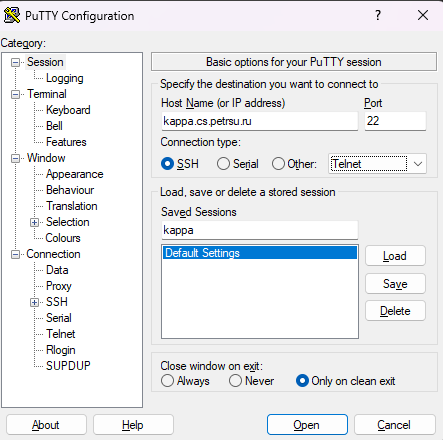The width and height of the screenshot is (443, 440).
Task: Select Default Settings in sessions list
Action: pyautogui.click(x=260, y=253)
